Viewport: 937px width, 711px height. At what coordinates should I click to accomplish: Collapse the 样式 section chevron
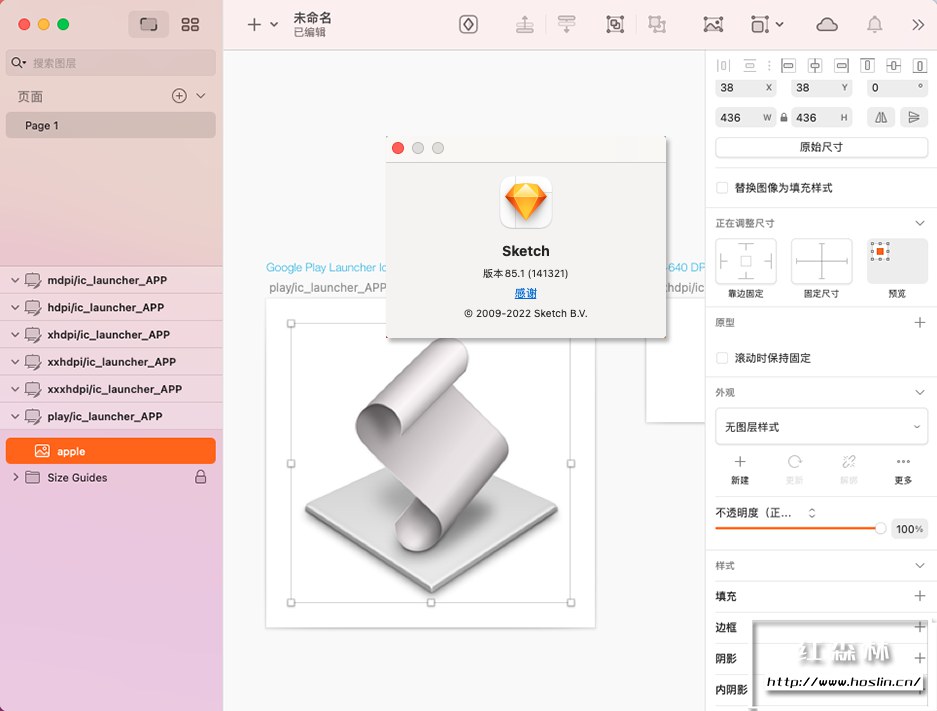pos(920,565)
